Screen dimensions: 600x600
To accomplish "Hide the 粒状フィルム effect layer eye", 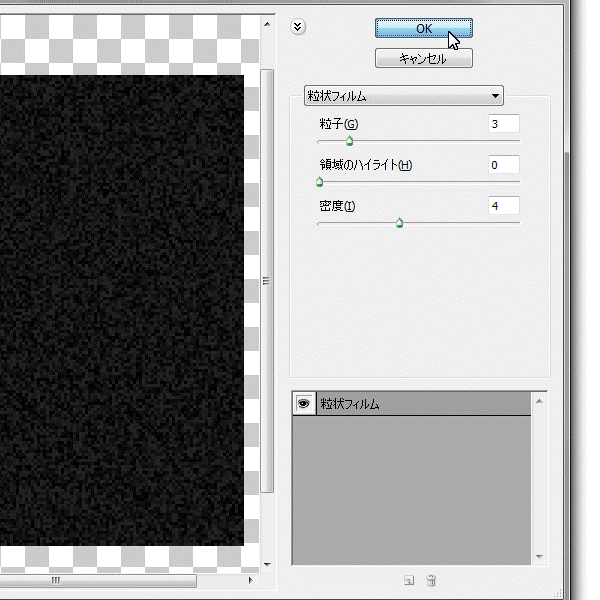I will [304, 404].
